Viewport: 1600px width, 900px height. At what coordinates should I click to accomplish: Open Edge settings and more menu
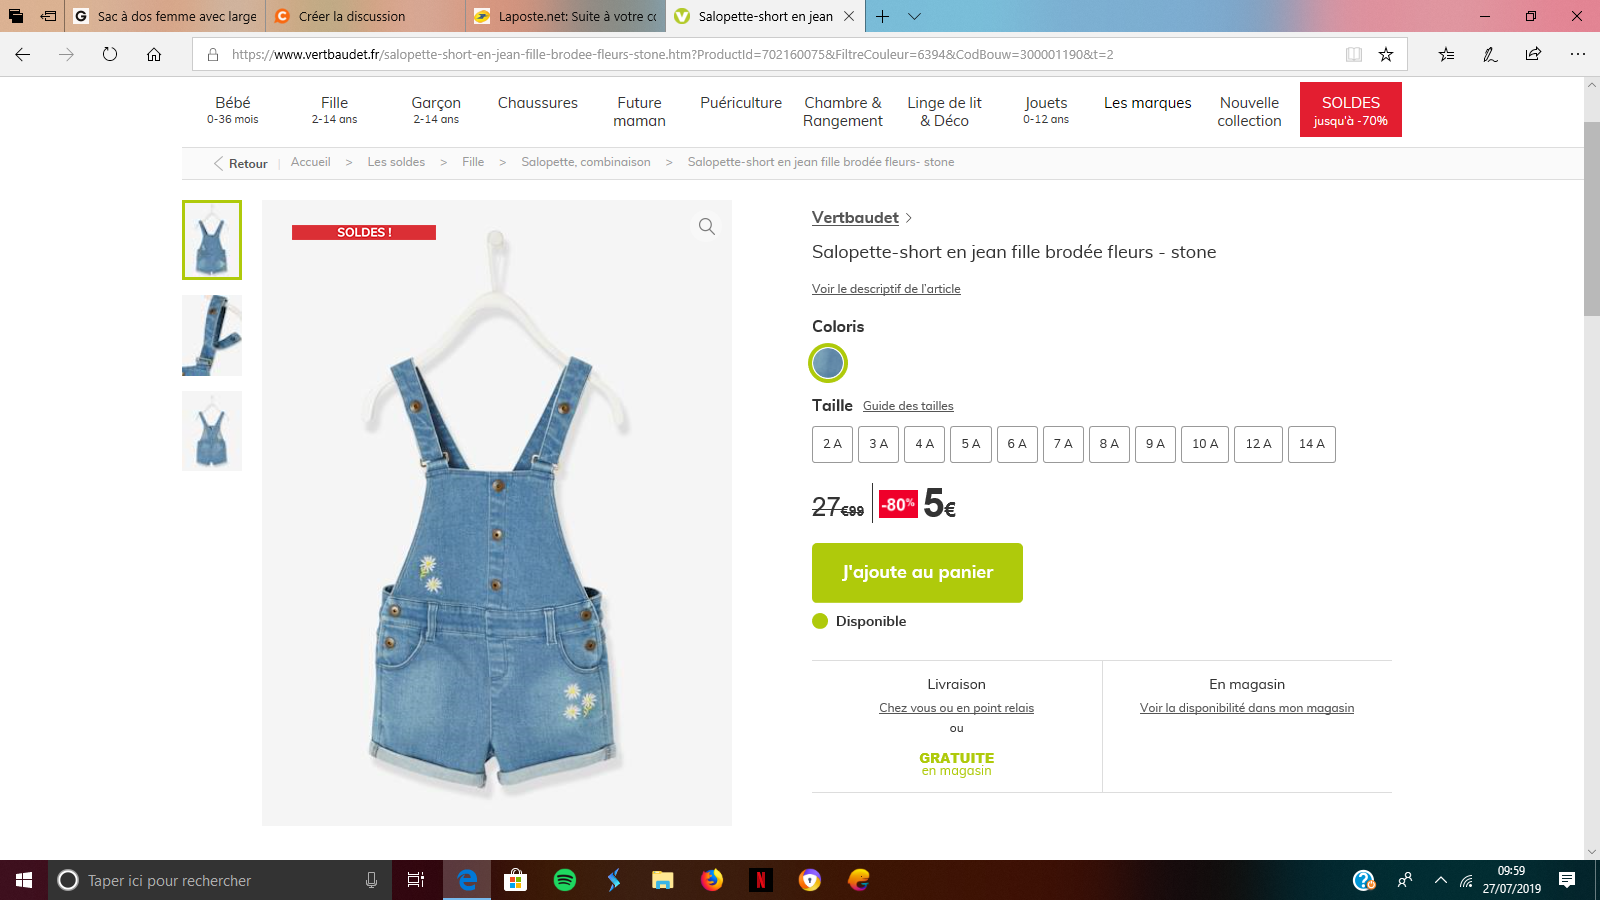pyautogui.click(x=1577, y=55)
